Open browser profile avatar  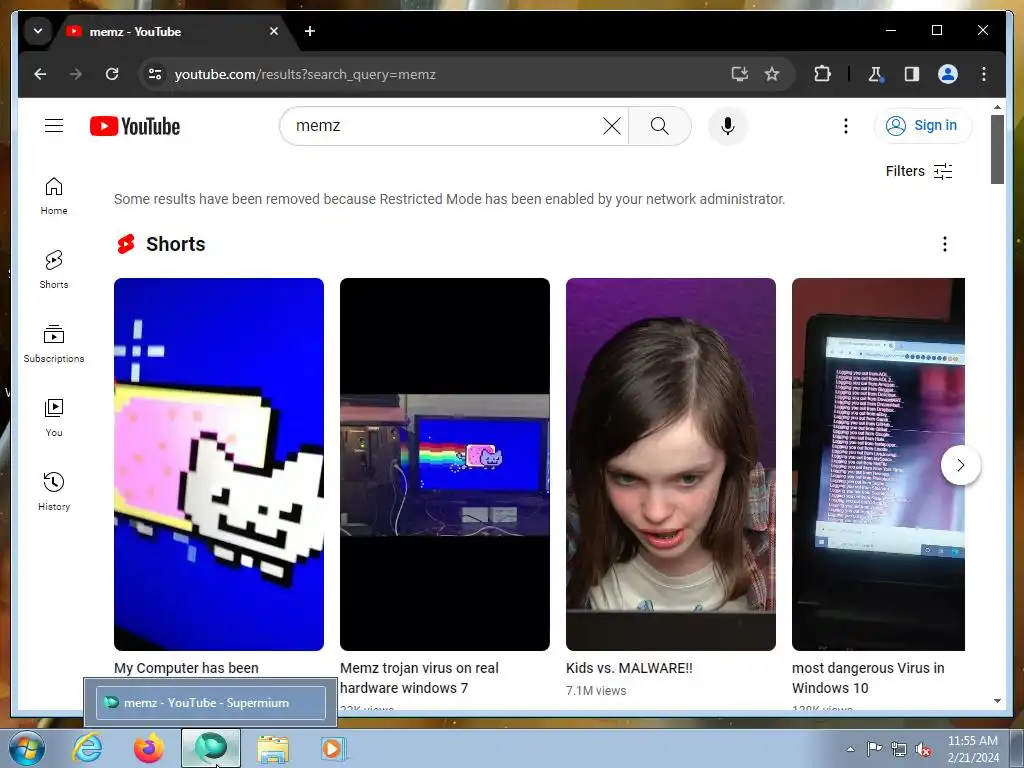(948, 74)
